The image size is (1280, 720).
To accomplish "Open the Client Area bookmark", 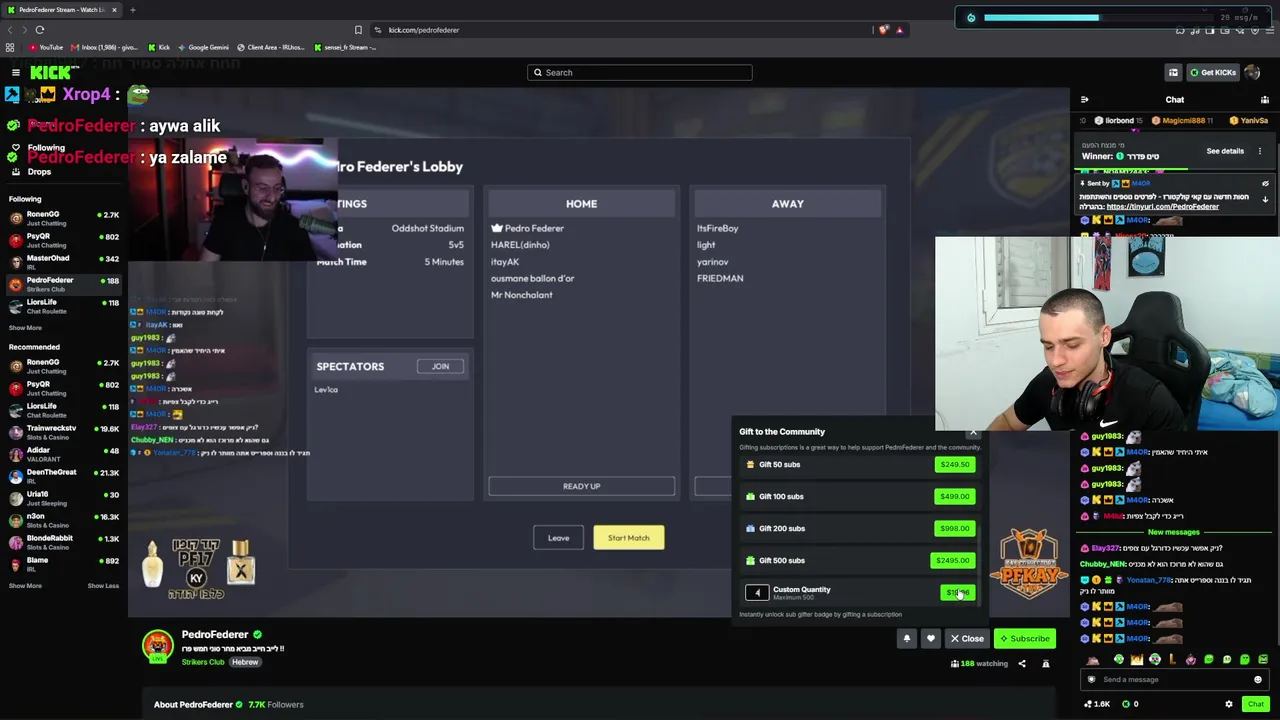I will pyautogui.click(x=271, y=47).
